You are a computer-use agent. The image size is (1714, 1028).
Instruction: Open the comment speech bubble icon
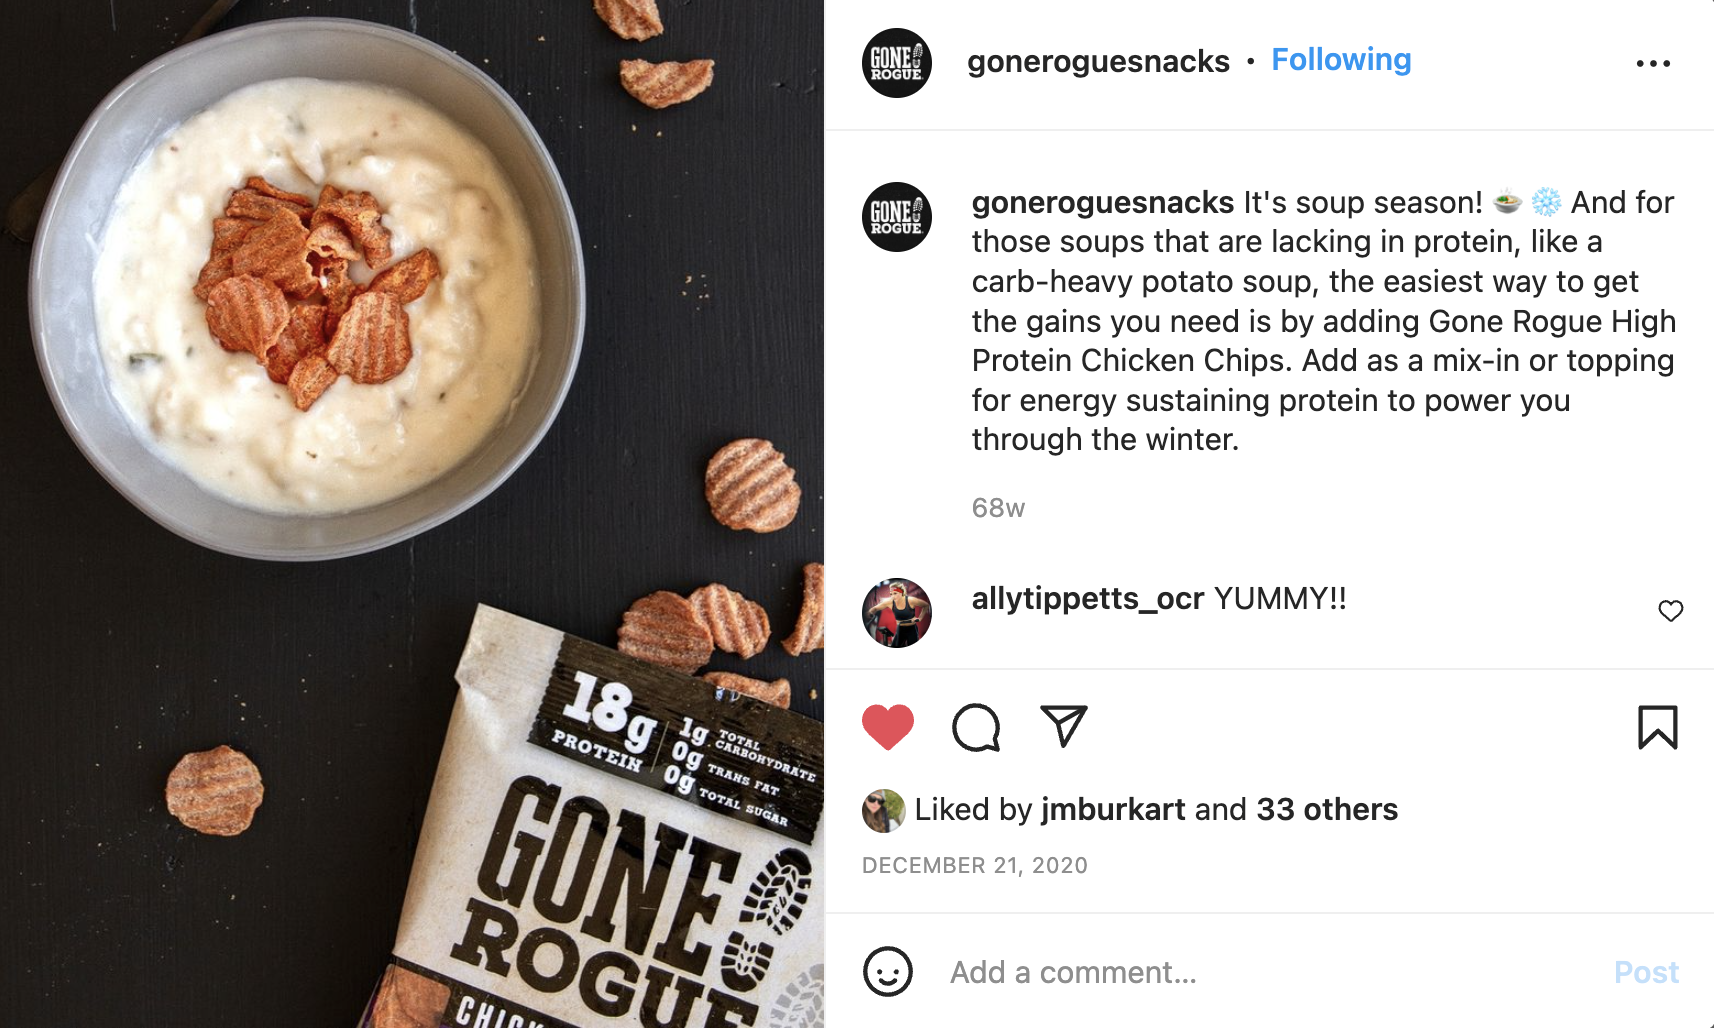pyautogui.click(x=976, y=727)
